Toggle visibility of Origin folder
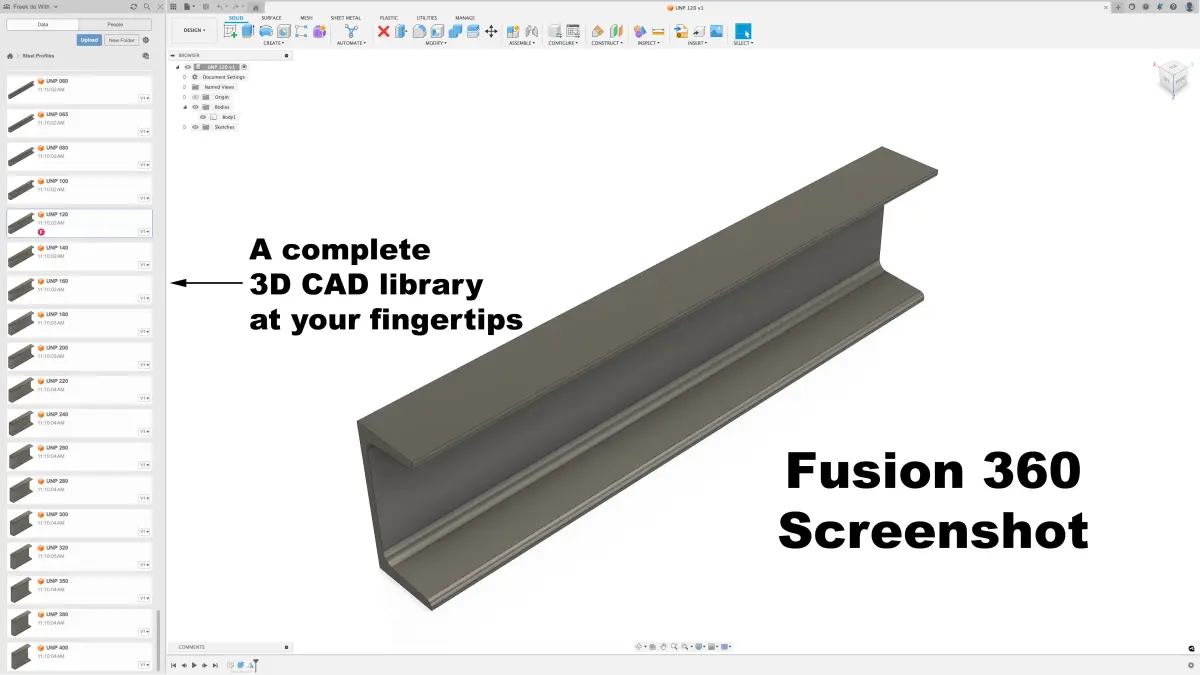The image size is (1200, 675). point(195,97)
